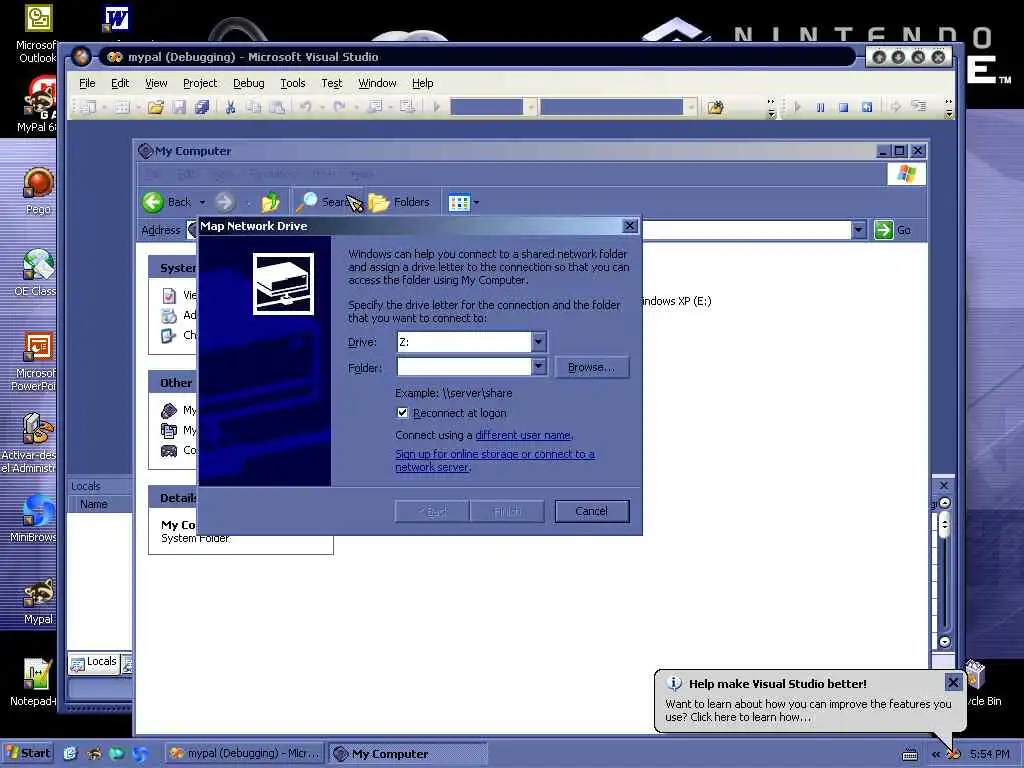
Task: Toggle the Reconnect at logon checkbox
Action: (x=402, y=413)
